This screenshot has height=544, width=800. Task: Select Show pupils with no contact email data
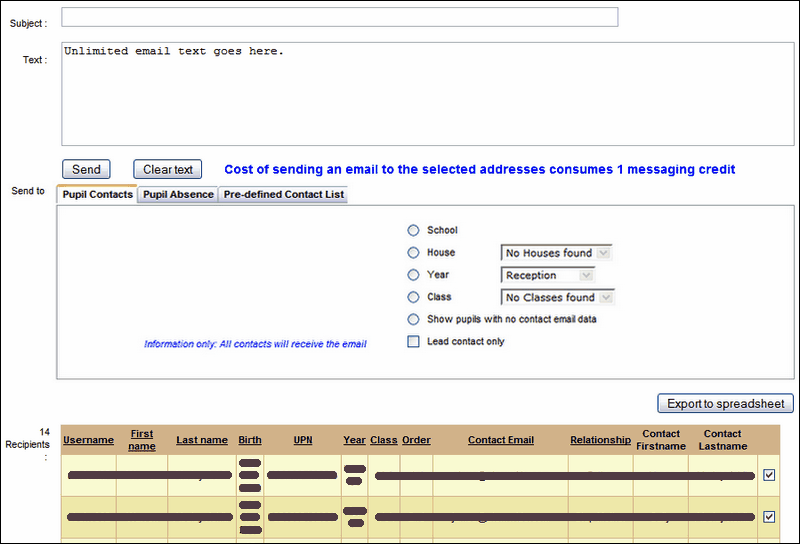[413, 319]
